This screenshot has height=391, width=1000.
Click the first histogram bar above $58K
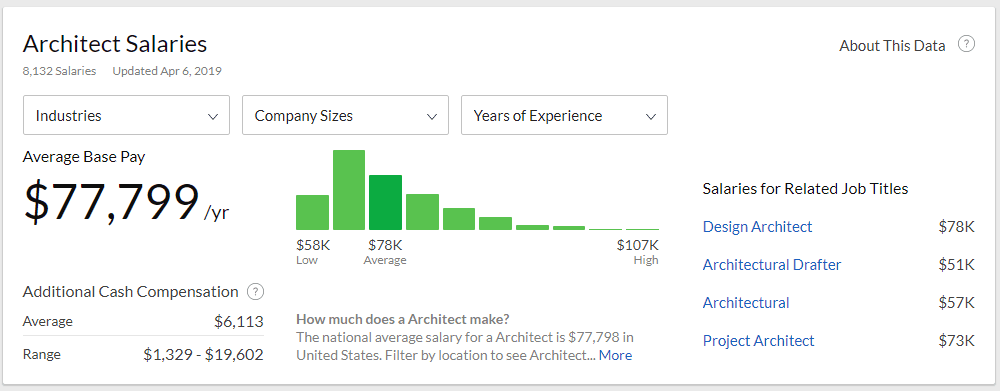(x=312, y=212)
